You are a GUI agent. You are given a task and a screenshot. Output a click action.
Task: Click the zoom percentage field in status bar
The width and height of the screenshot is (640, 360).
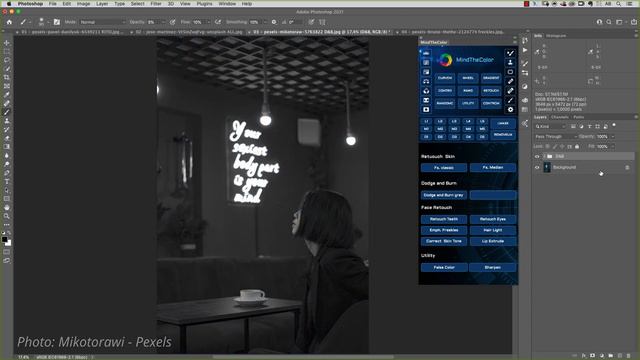[x=24, y=357]
